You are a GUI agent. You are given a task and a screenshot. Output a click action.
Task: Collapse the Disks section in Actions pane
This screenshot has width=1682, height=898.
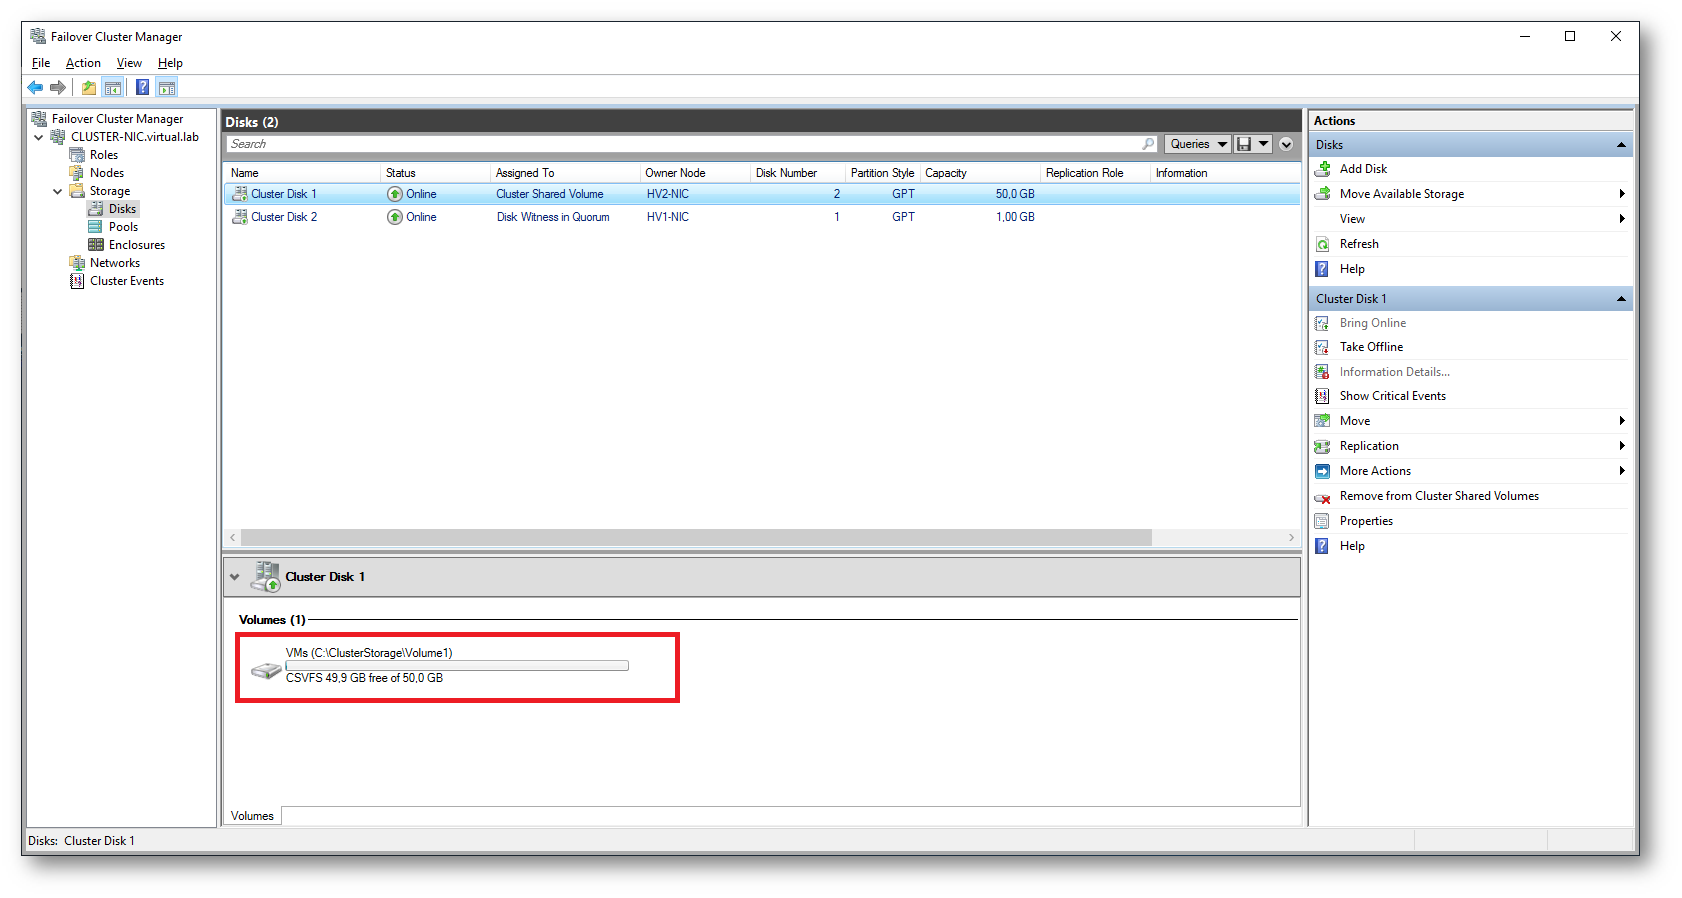tap(1621, 145)
